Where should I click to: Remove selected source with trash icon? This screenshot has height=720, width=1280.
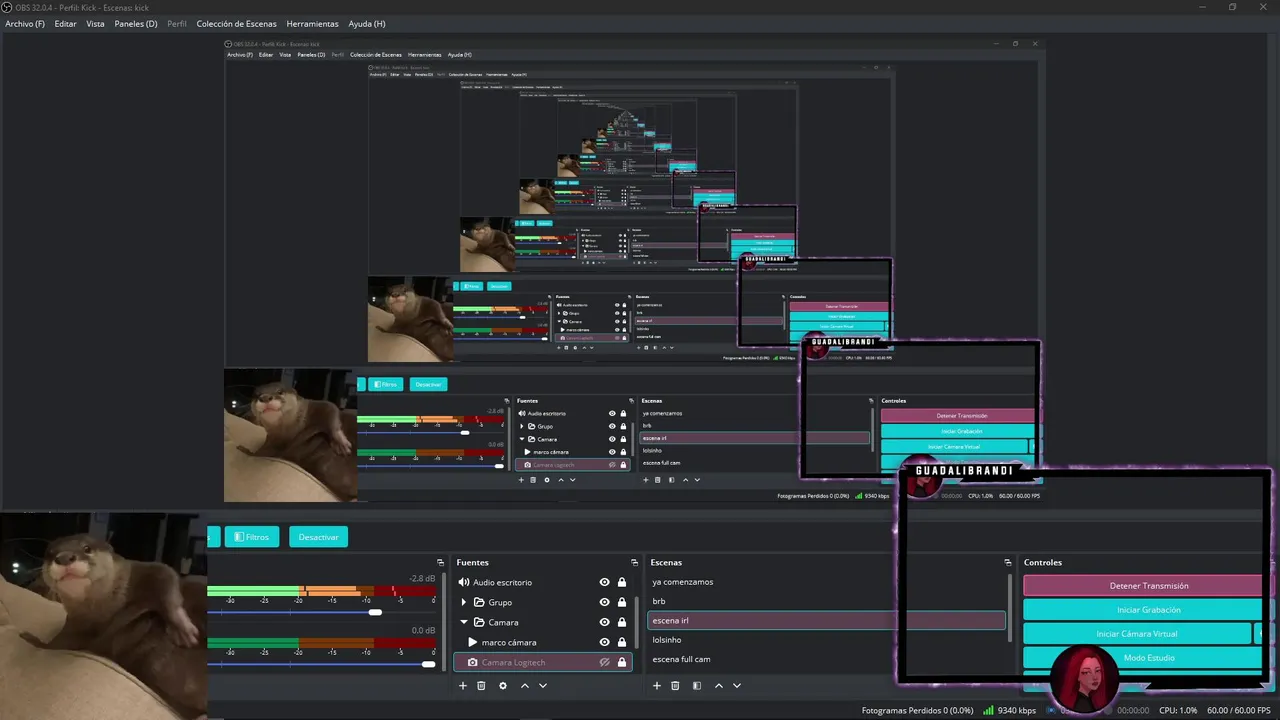coord(481,686)
